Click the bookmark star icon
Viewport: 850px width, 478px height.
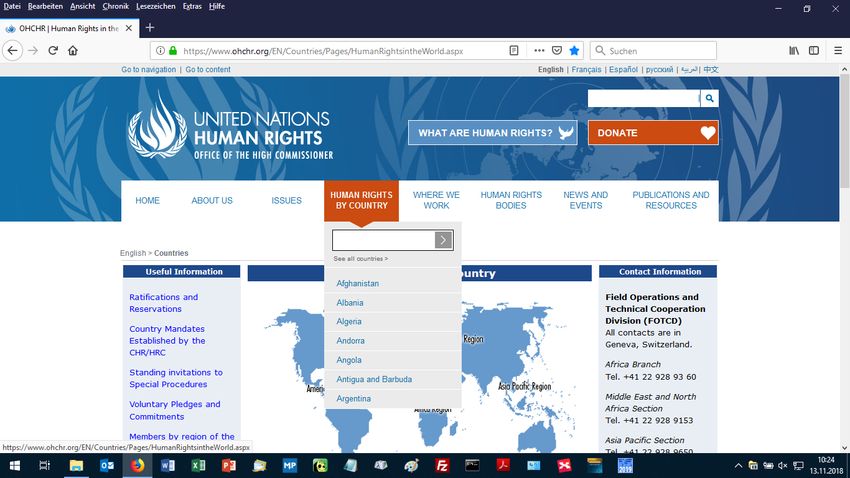[574, 50]
